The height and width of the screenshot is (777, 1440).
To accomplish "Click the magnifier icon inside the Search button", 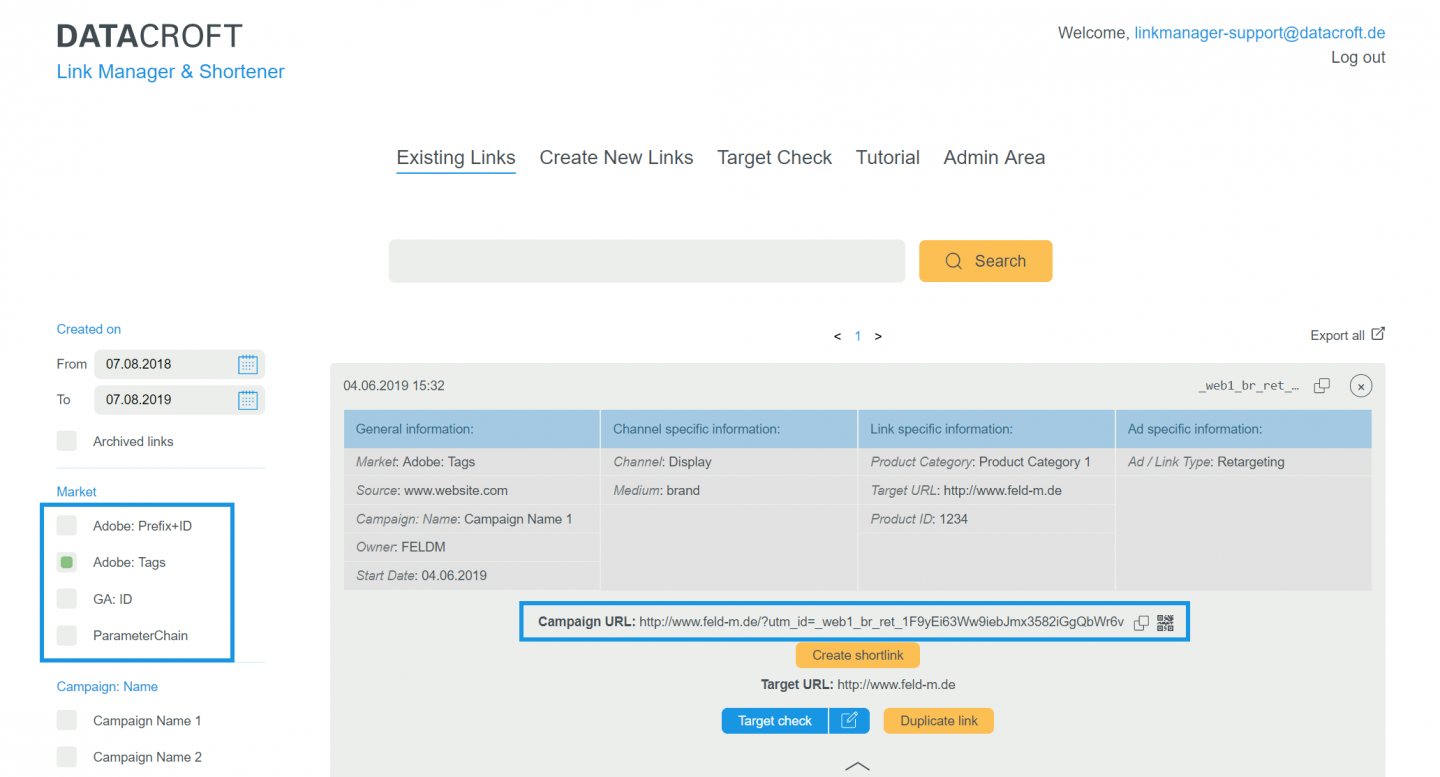I will [x=953, y=260].
